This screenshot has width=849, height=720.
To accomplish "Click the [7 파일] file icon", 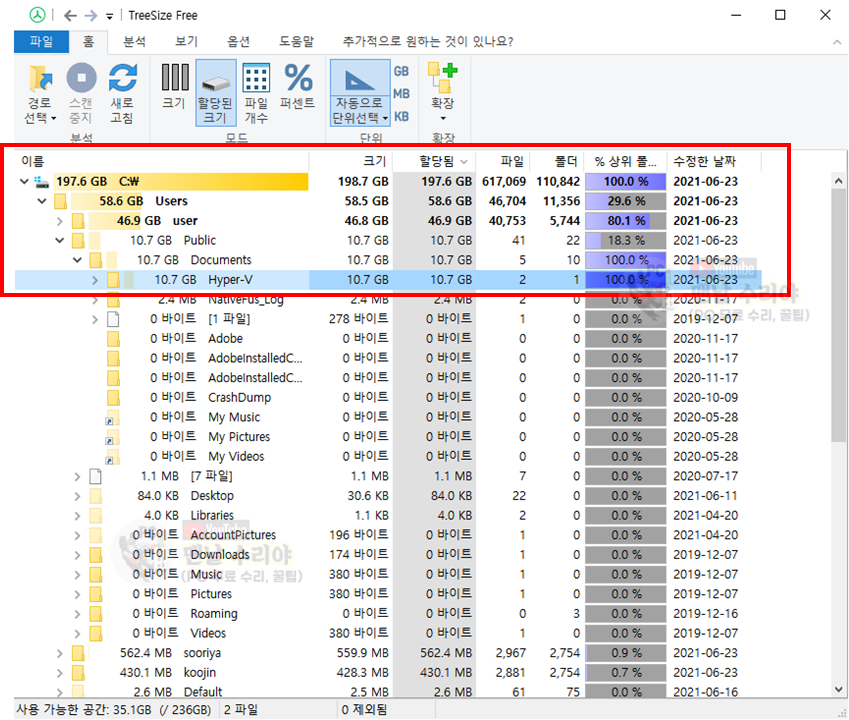I will (95, 476).
